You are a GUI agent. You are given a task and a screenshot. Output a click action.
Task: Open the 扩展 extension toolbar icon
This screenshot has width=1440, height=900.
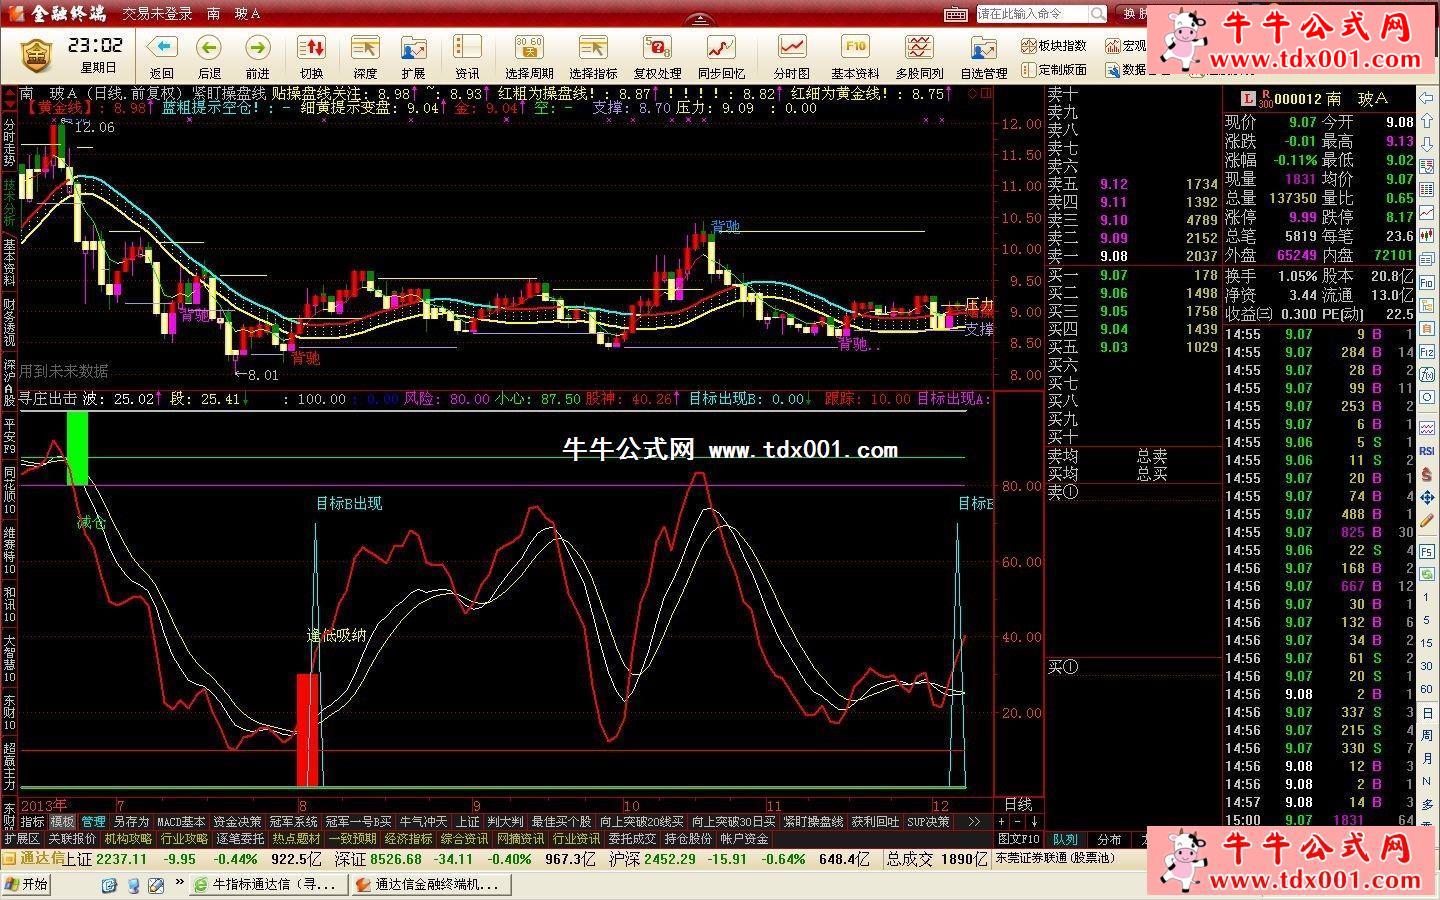click(413, 48)
